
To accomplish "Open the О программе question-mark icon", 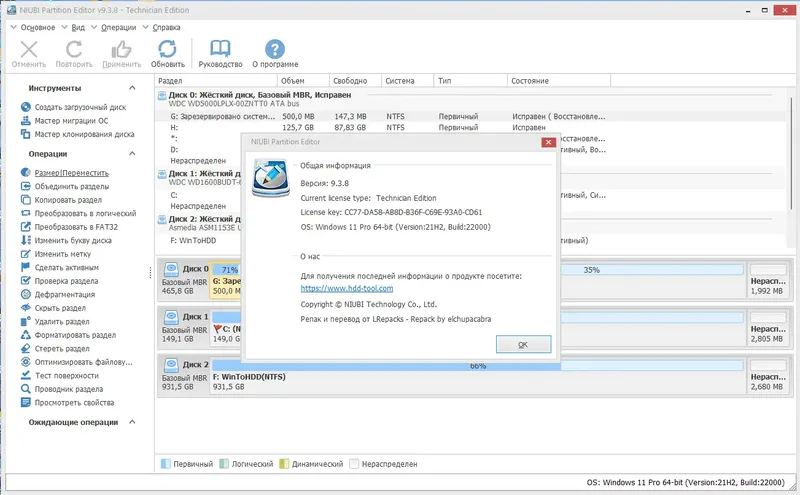I will pyautogui.click(x=275, y=50).
